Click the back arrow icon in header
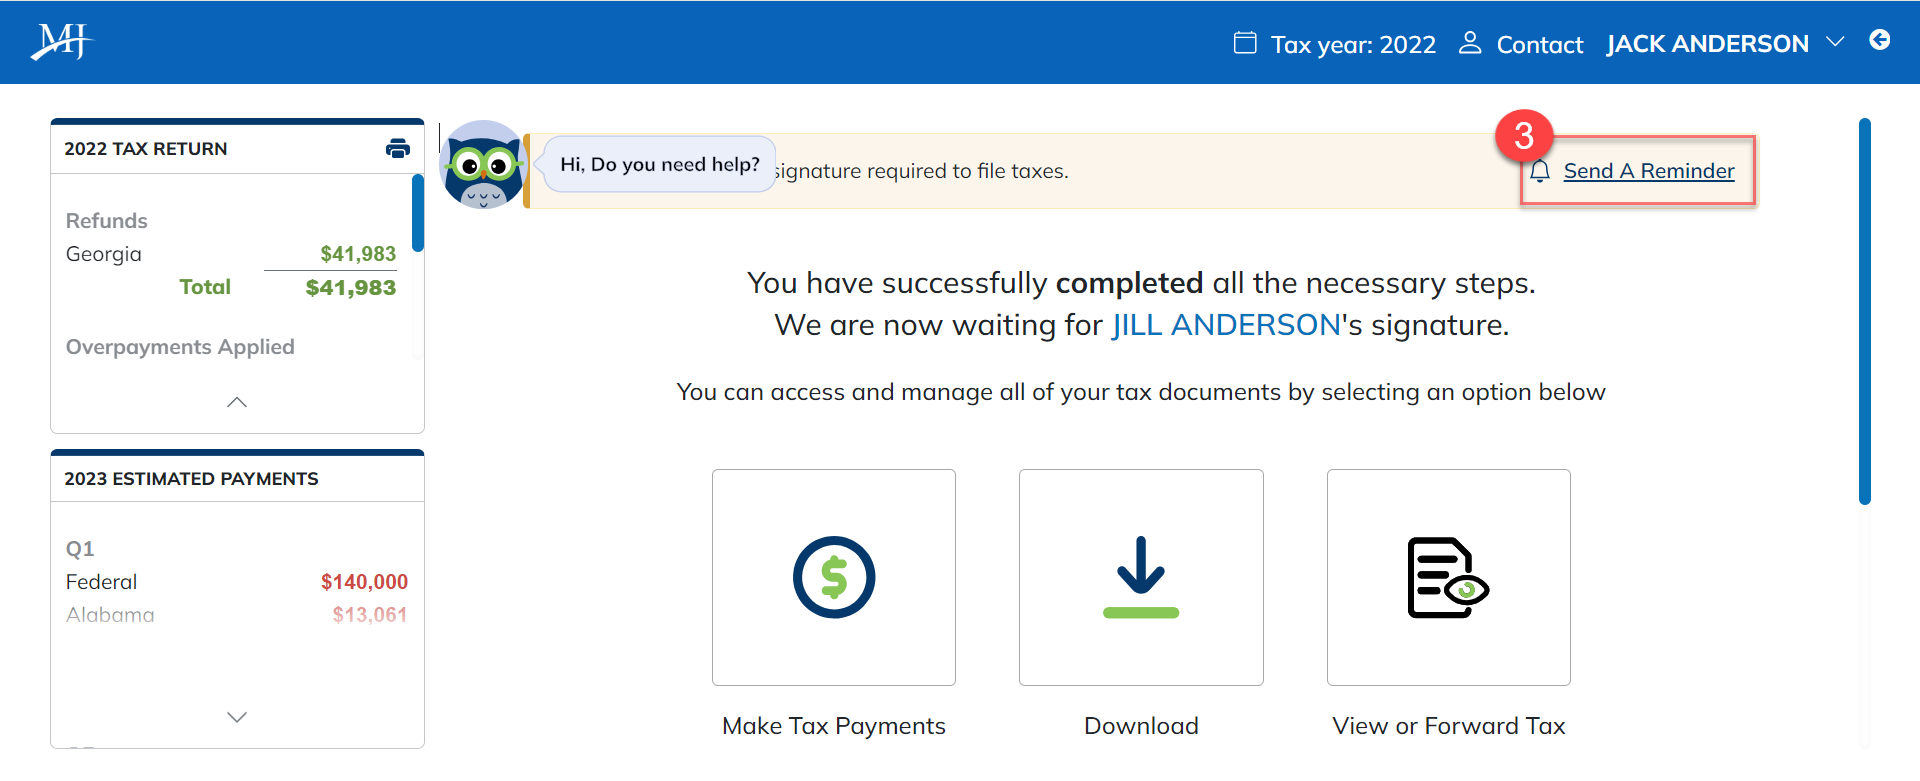Viewport: 1920px width, 781px height. (1880, 40)
